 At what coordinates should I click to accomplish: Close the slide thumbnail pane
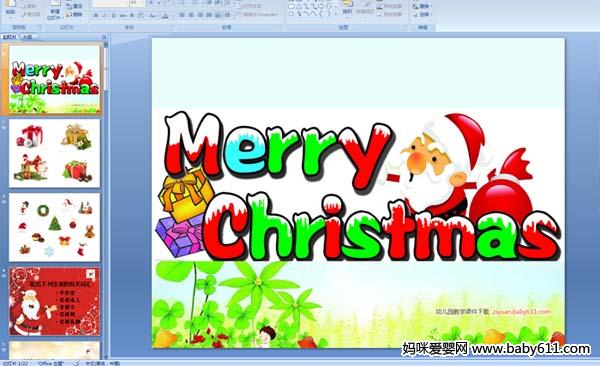104,37
